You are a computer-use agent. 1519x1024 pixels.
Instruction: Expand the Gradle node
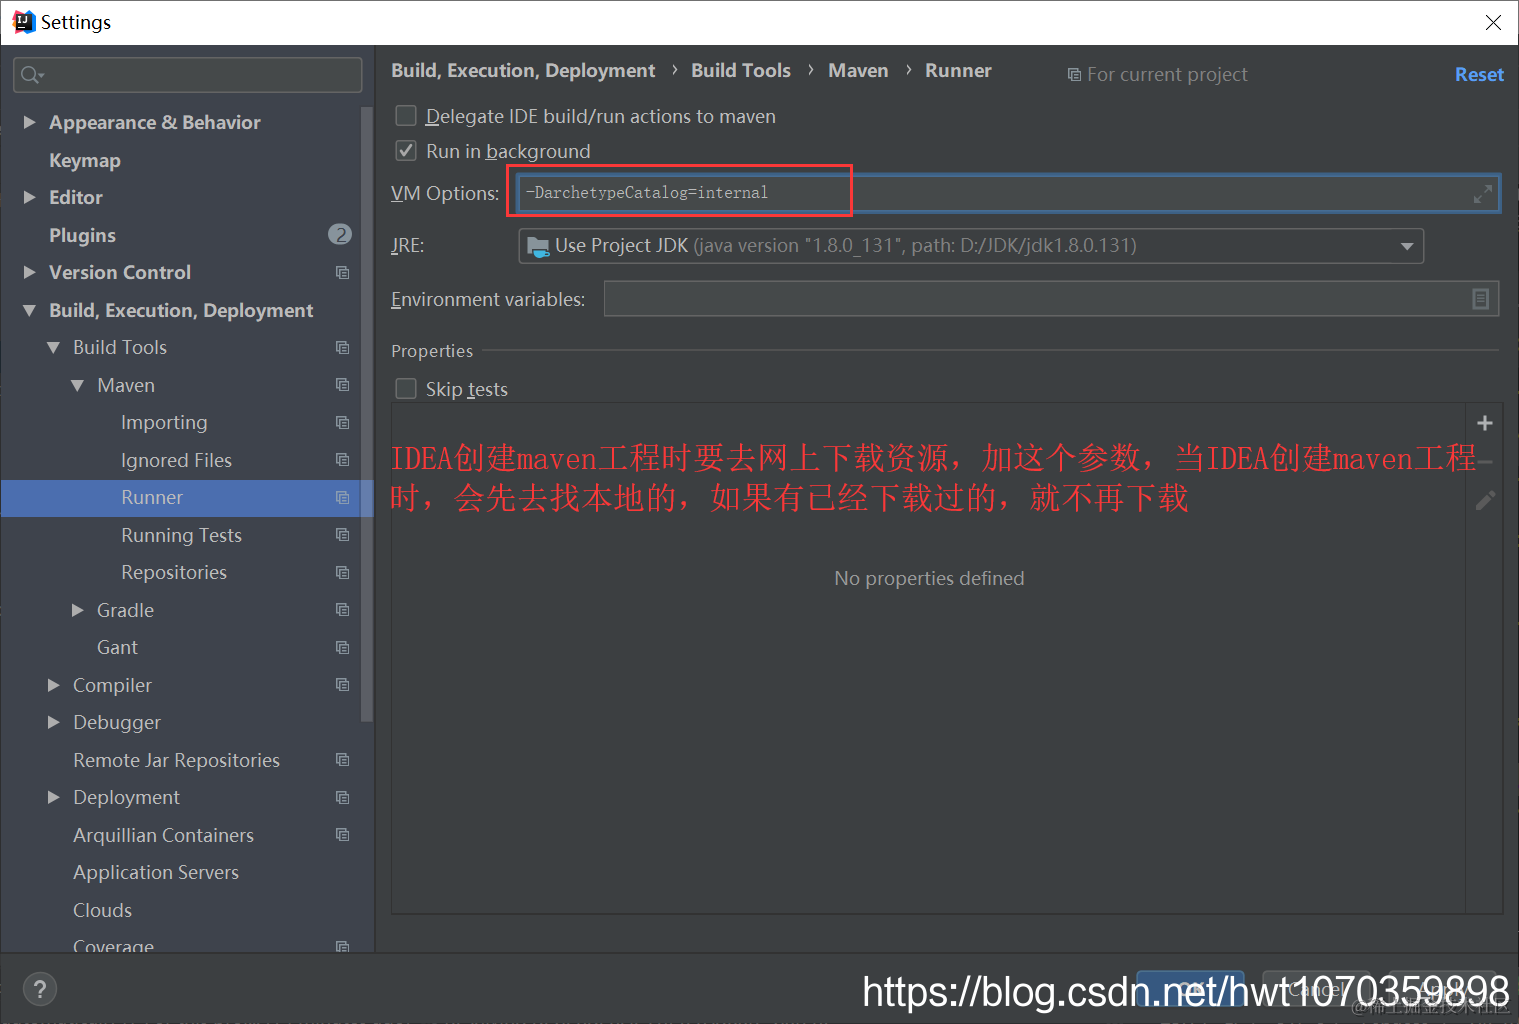pos(77,610)
